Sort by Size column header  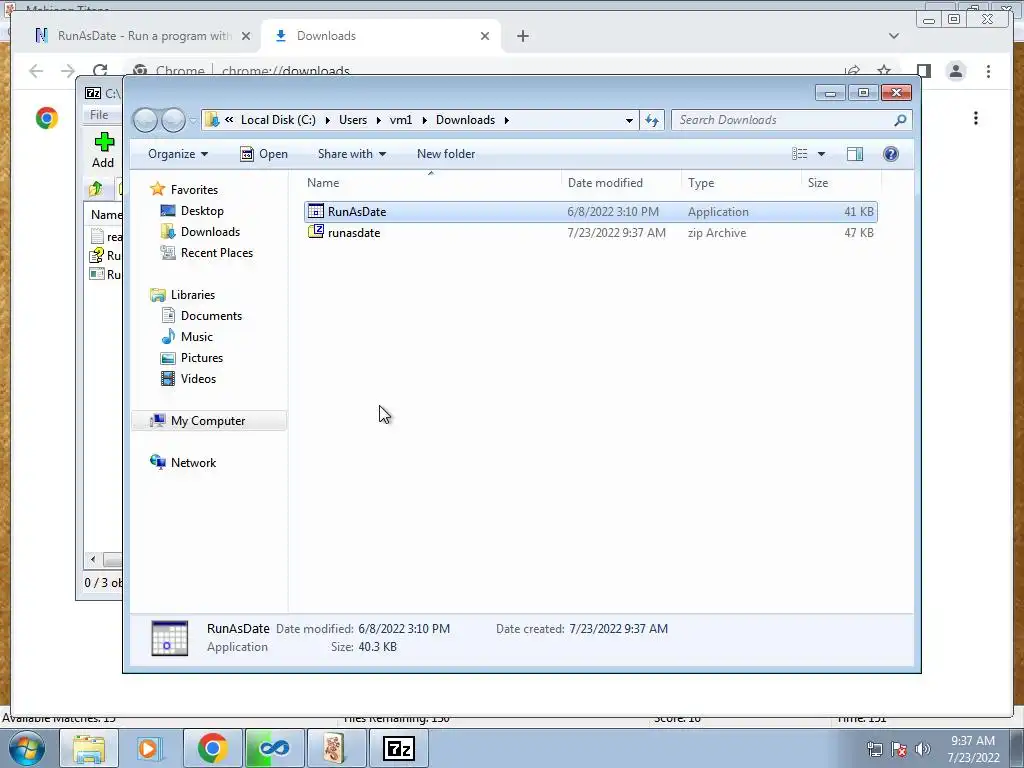[x=841, y=183]
